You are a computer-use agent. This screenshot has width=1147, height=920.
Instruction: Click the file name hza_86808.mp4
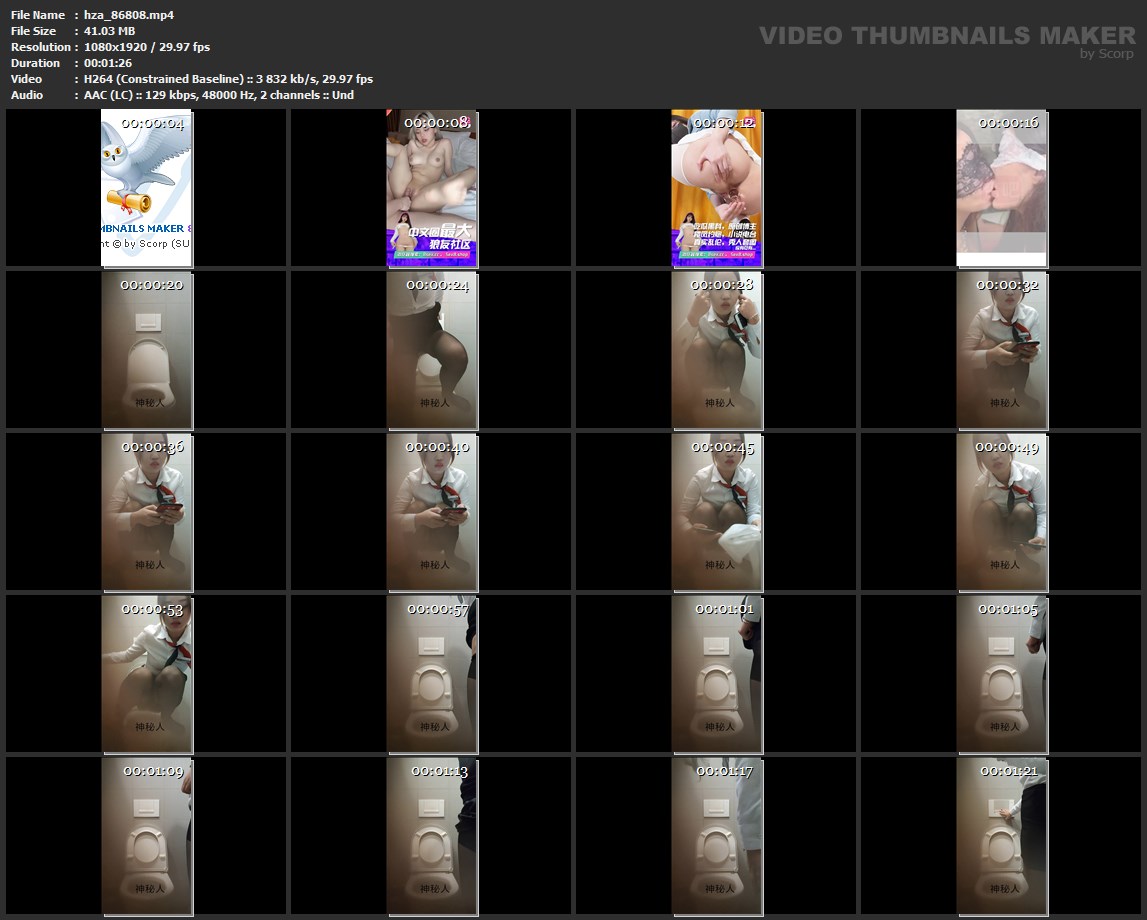129,15
